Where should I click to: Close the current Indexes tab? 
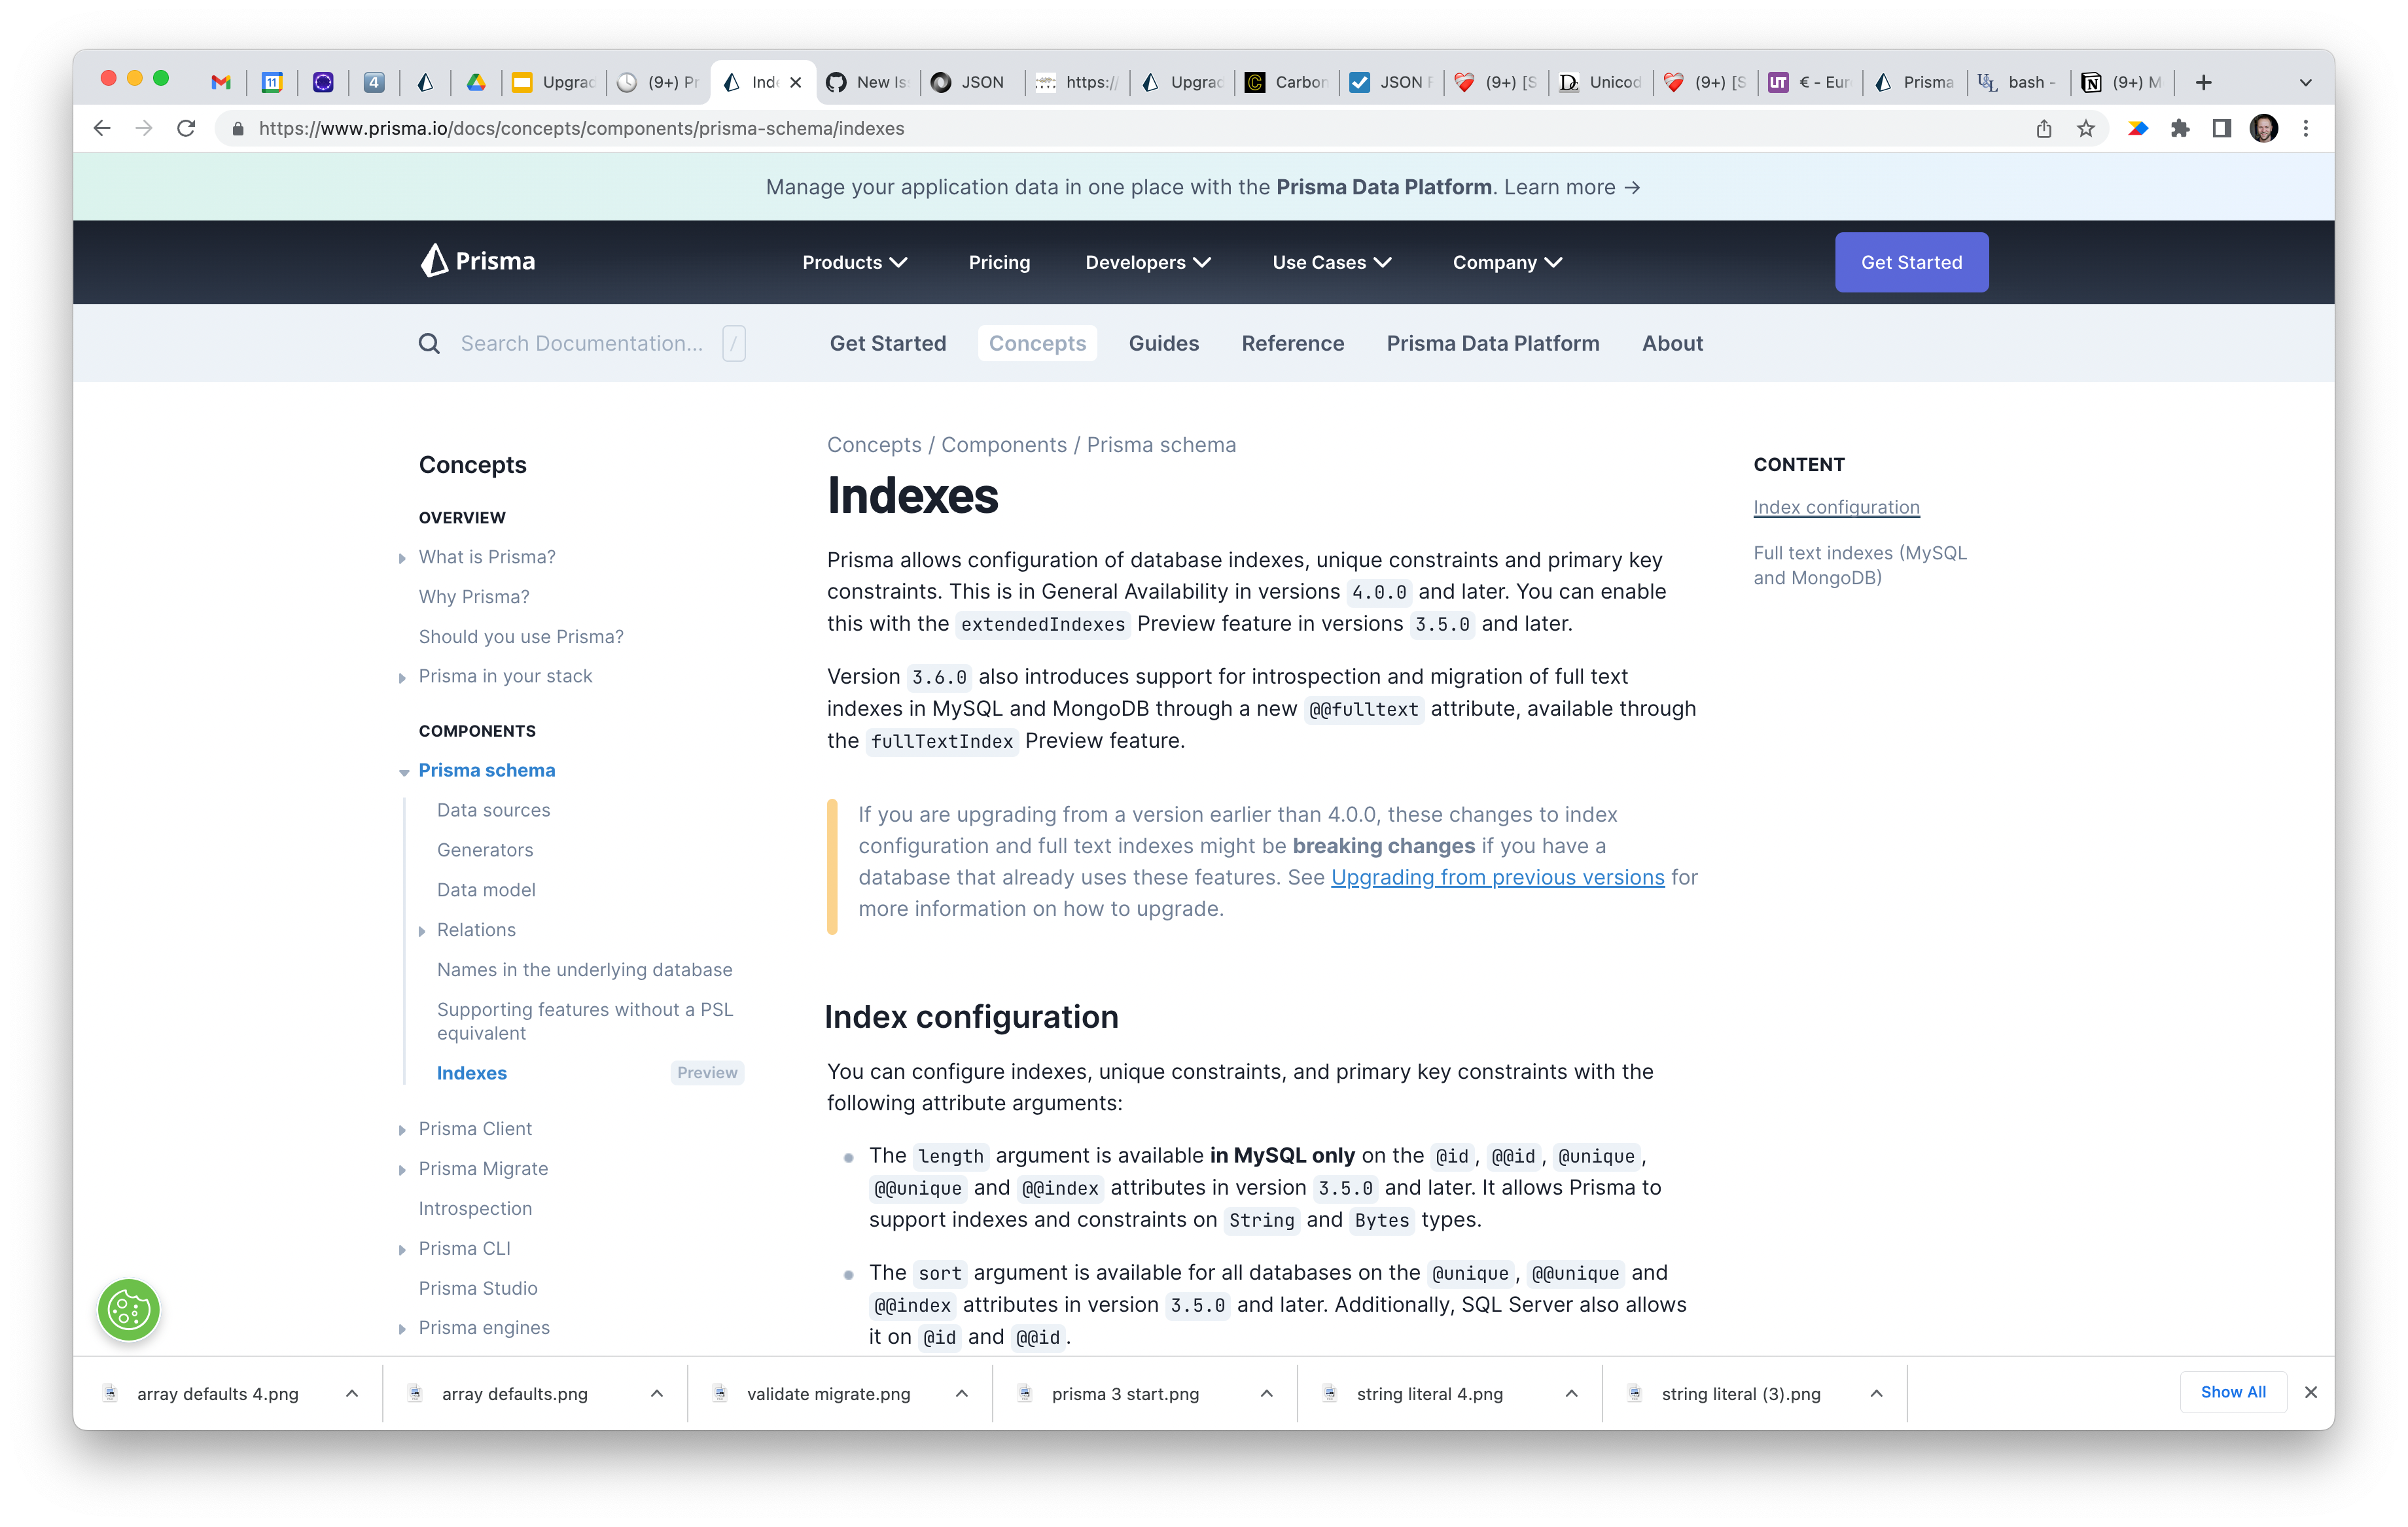click(796, 82)
